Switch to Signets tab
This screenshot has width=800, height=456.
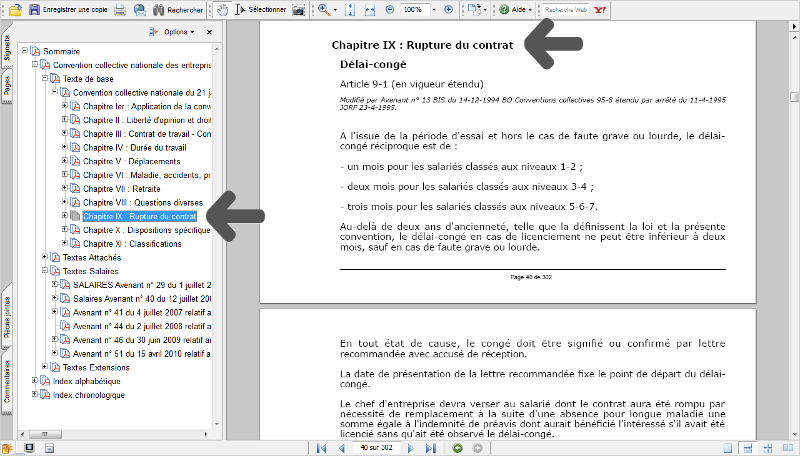[x=7, y=48]
